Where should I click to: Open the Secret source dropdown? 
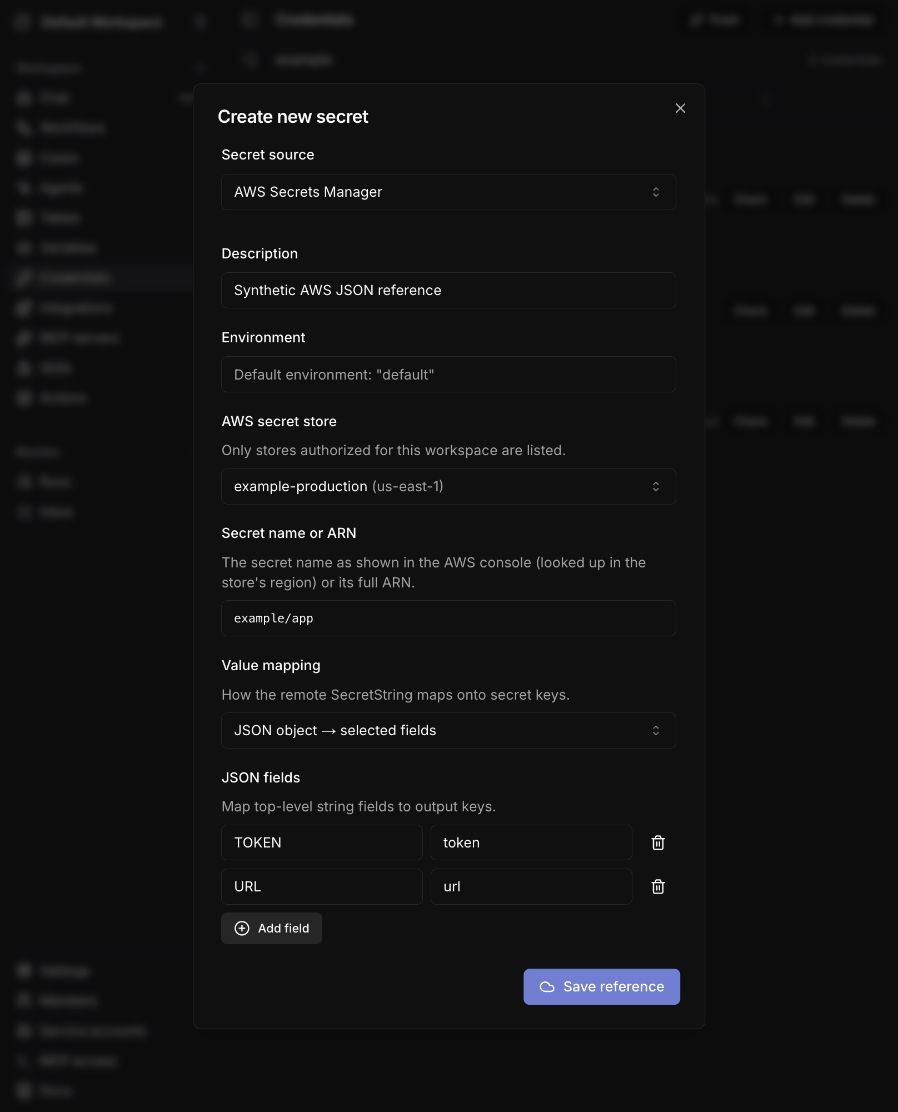pyautogui.click(x=448, y=192)
